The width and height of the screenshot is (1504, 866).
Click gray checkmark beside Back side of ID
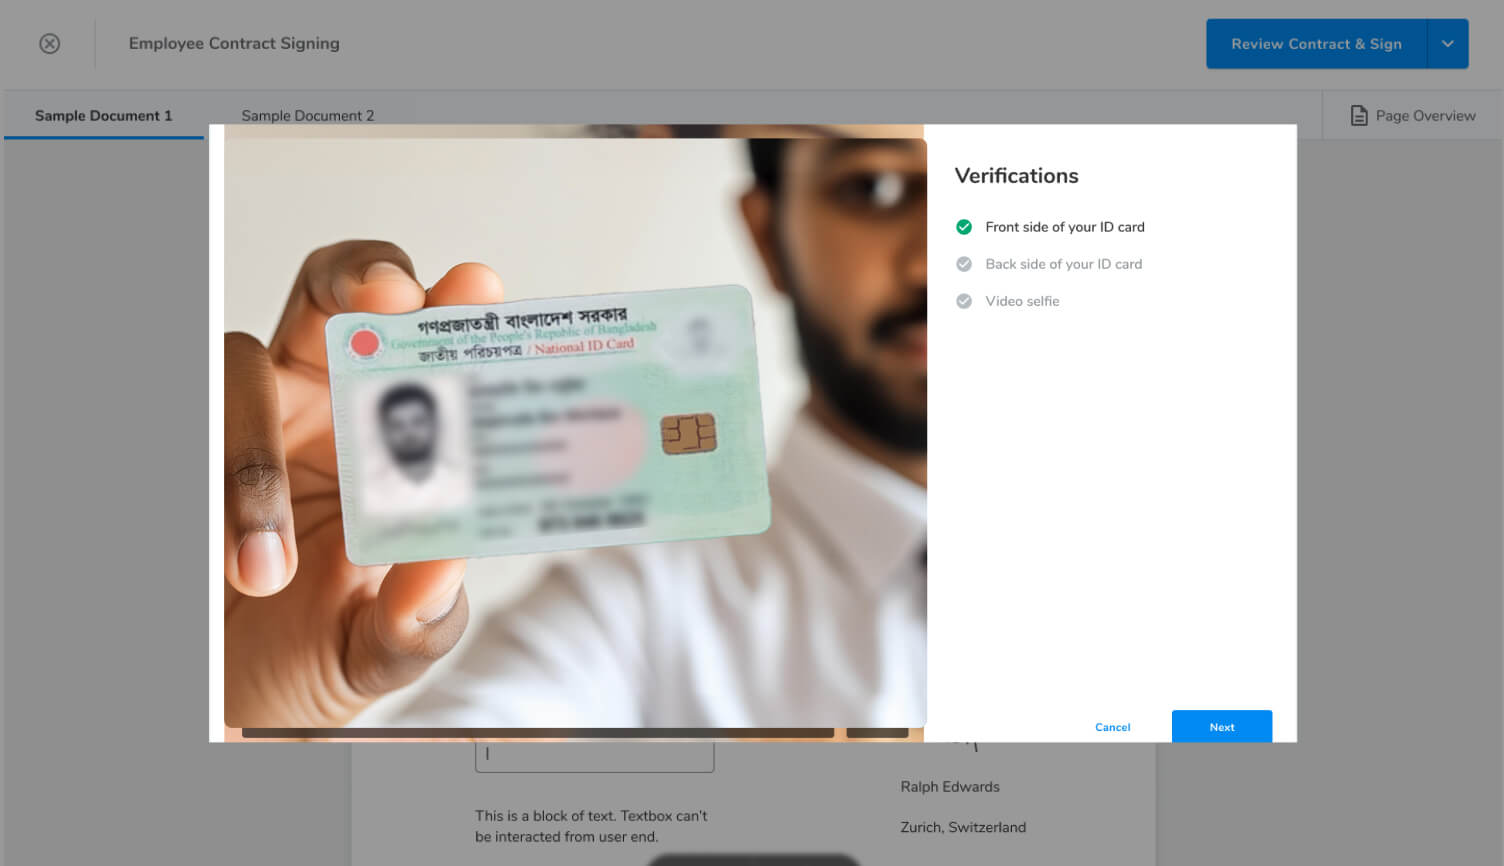964,264
